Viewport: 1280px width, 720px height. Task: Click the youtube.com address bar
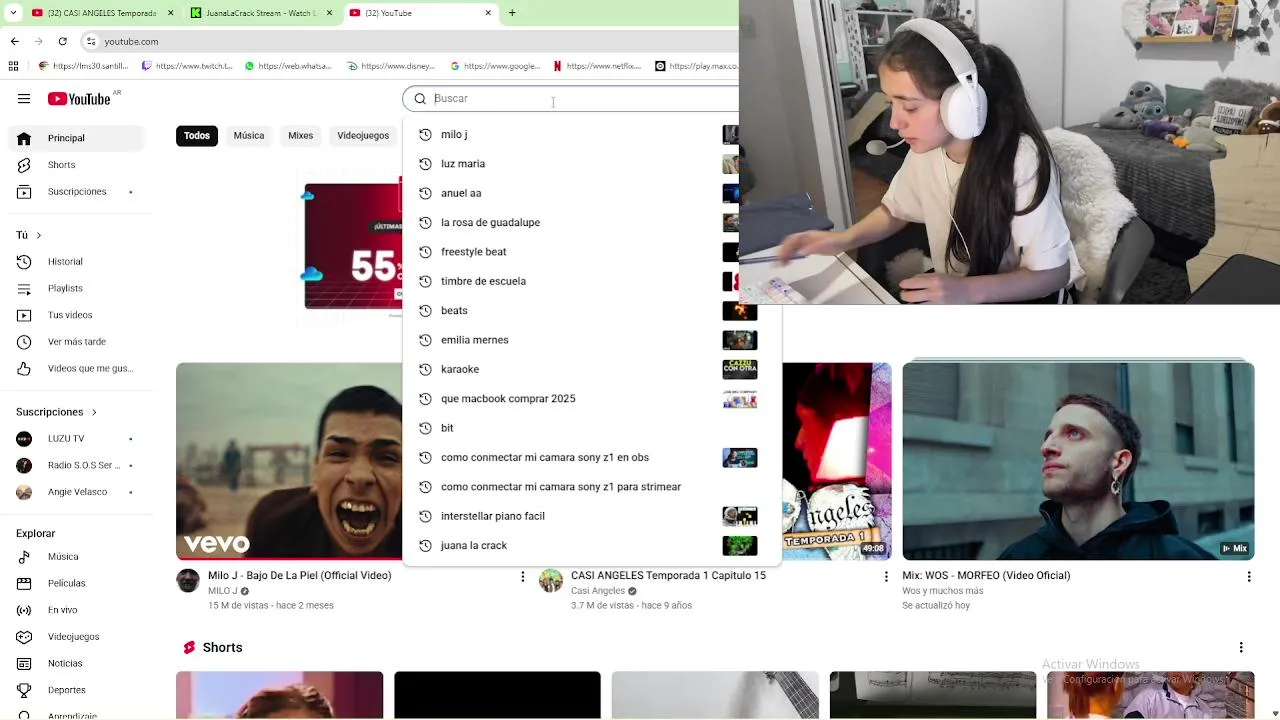point(410,41)
